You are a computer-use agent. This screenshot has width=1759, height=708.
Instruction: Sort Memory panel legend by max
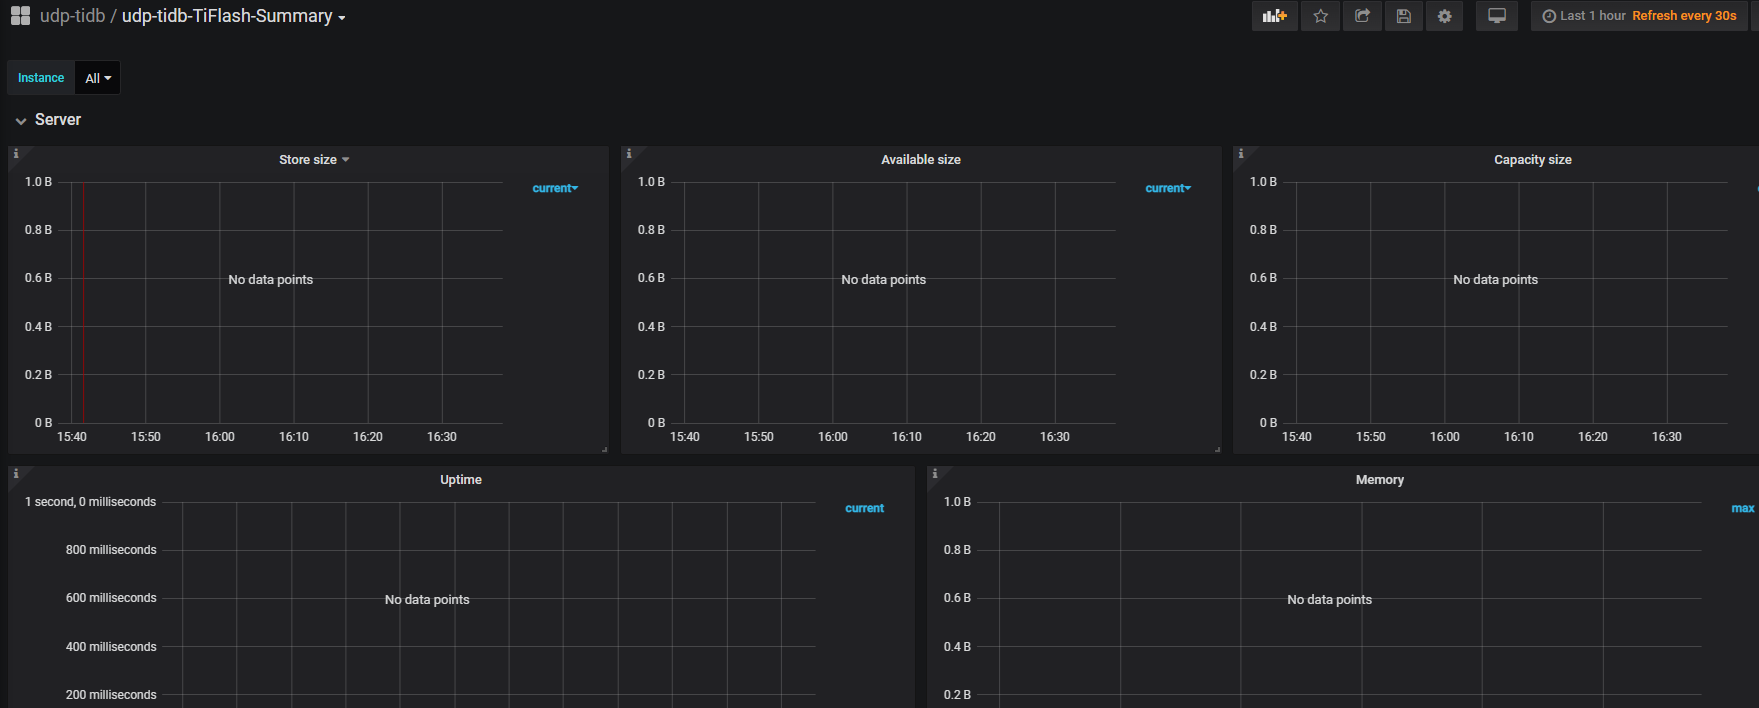pos(1742,508)
